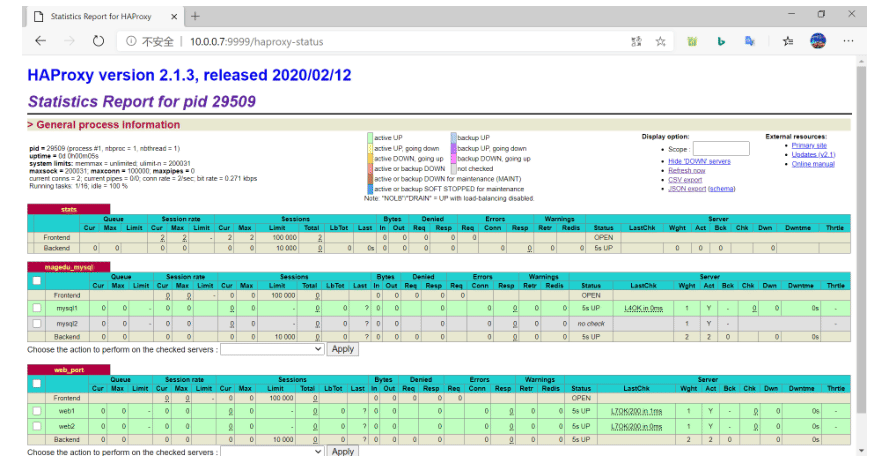Screen dimensions: 869x472
Task: Reload the page with the refresh icon
Action: pos(98,41)
